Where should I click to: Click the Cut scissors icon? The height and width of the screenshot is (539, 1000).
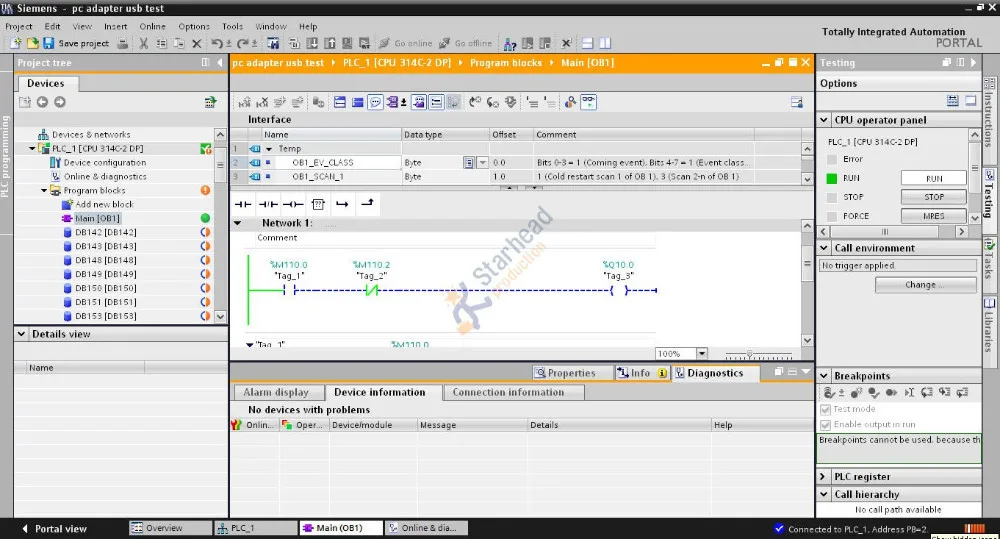pyautogui.click(x=143, y=43)
